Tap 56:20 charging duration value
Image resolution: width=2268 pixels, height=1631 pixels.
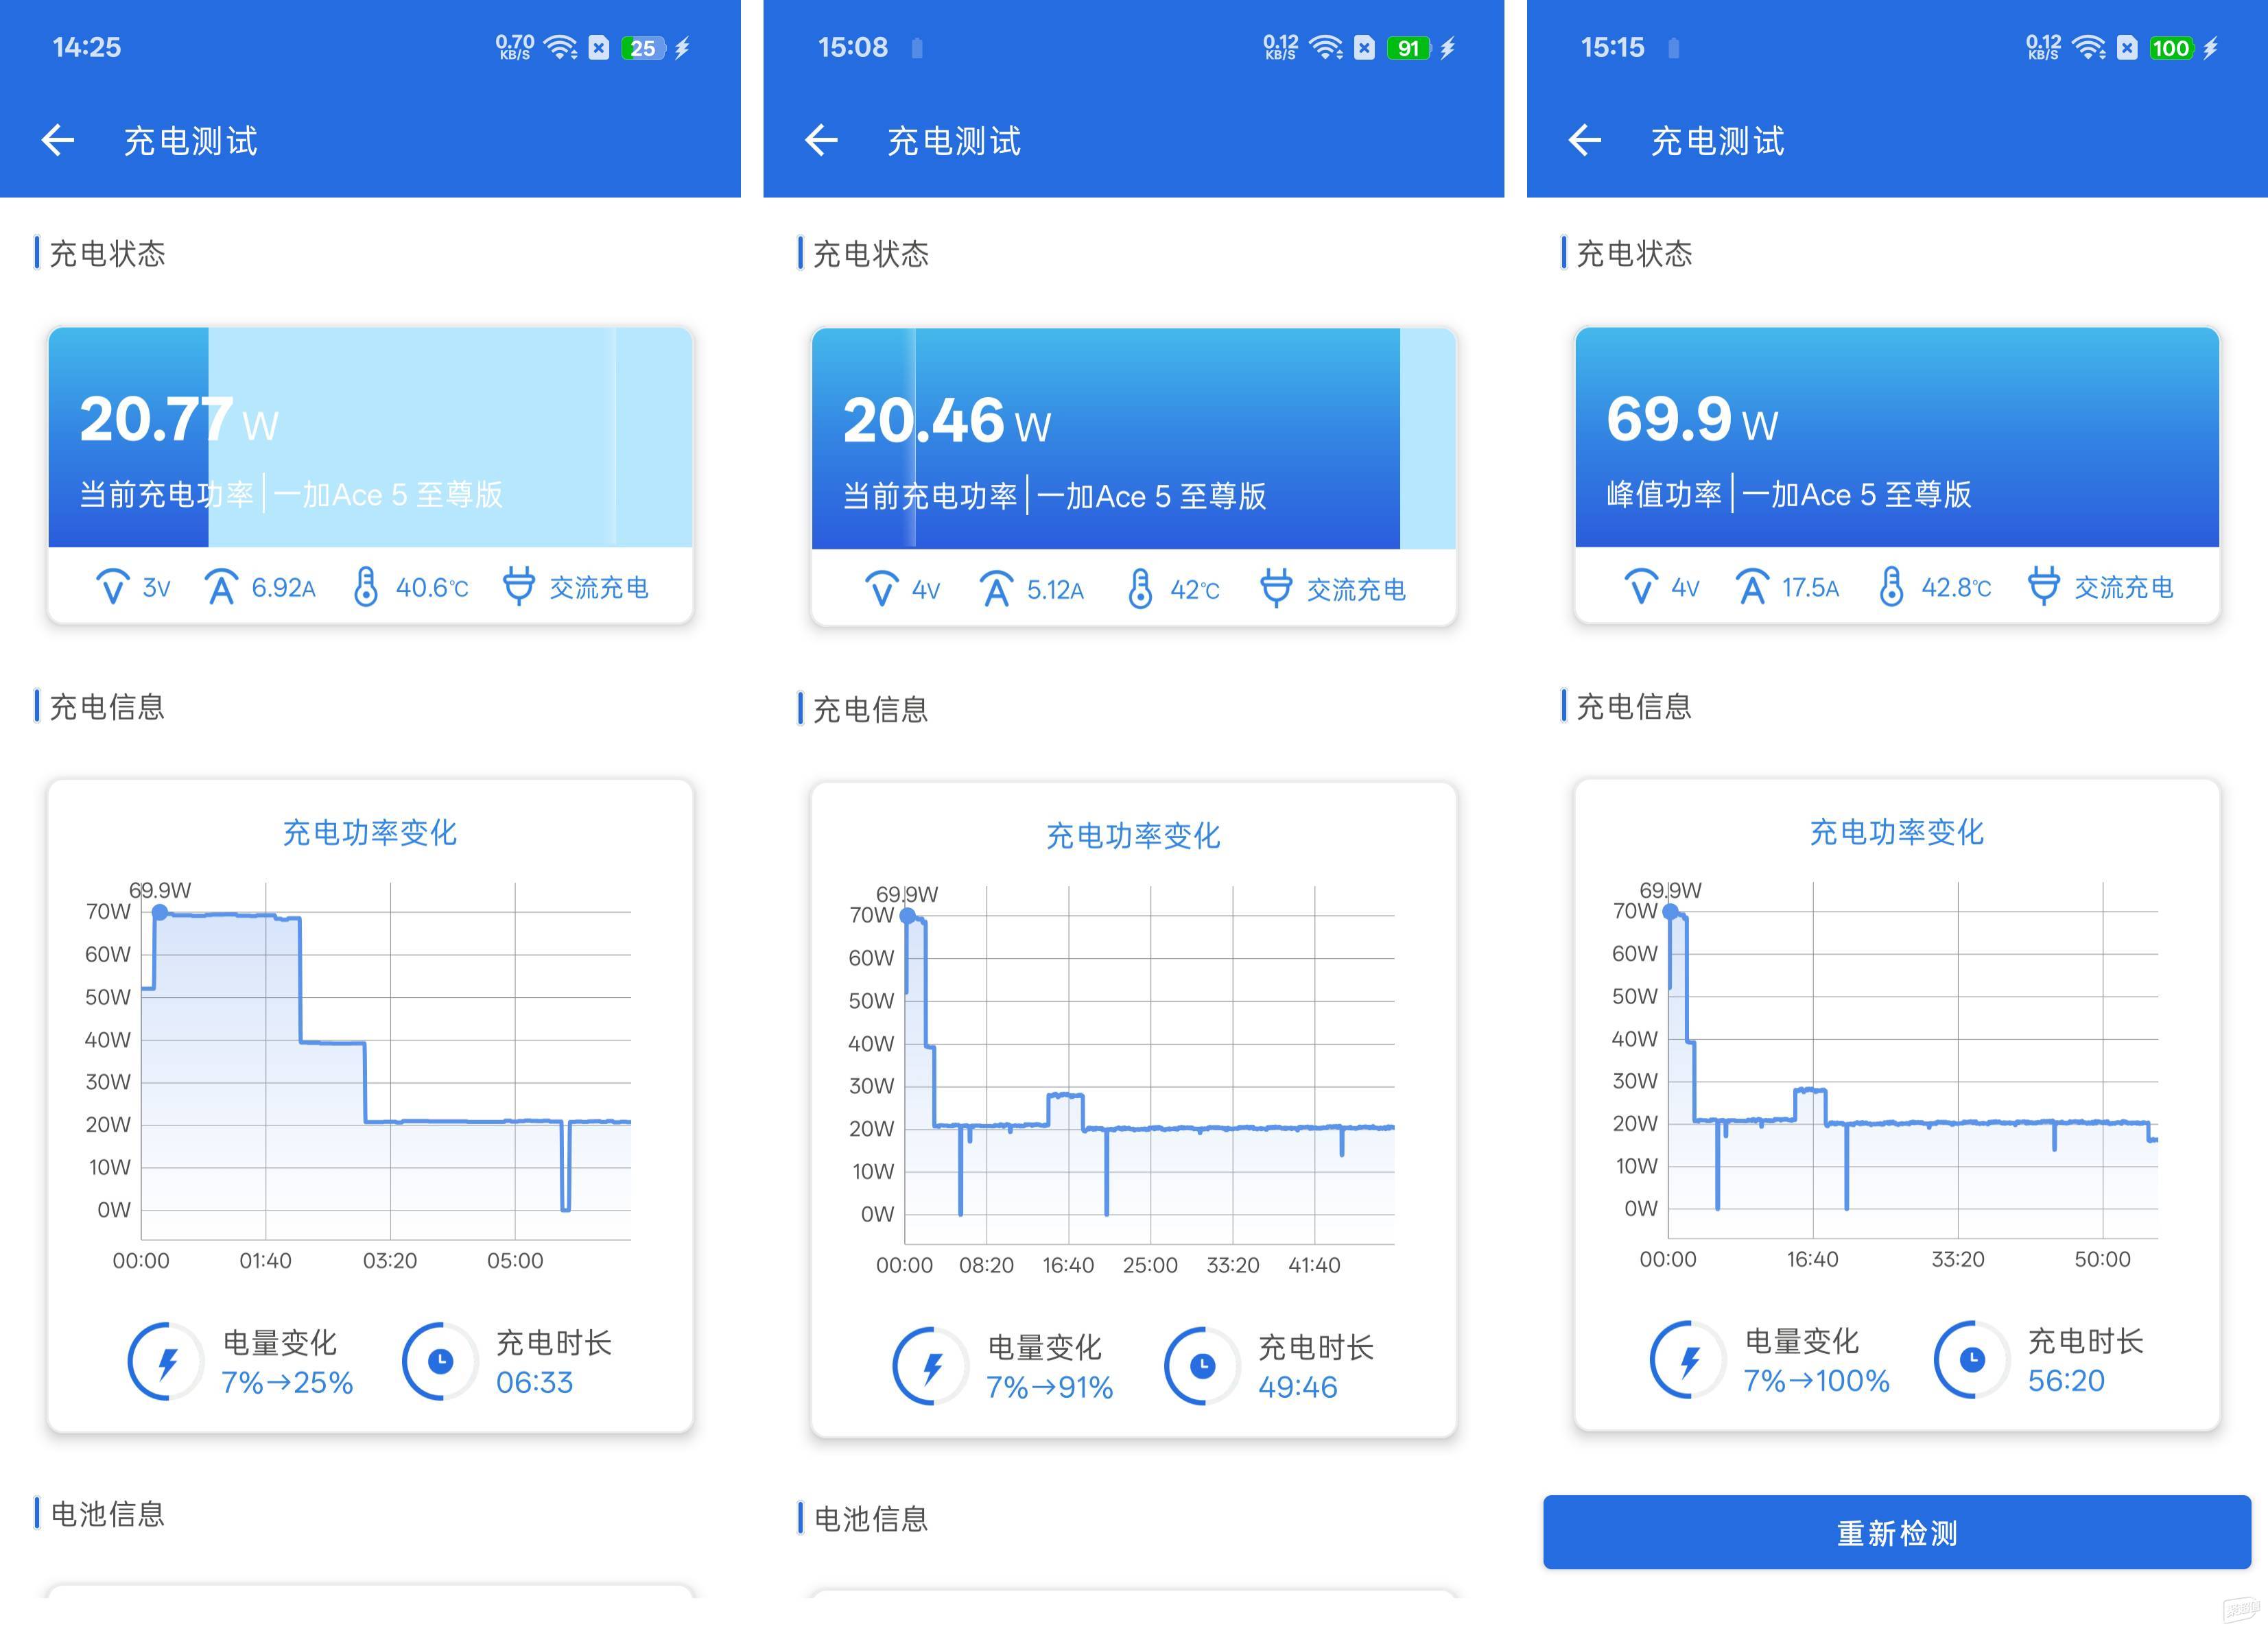tap(2066, 1381)
